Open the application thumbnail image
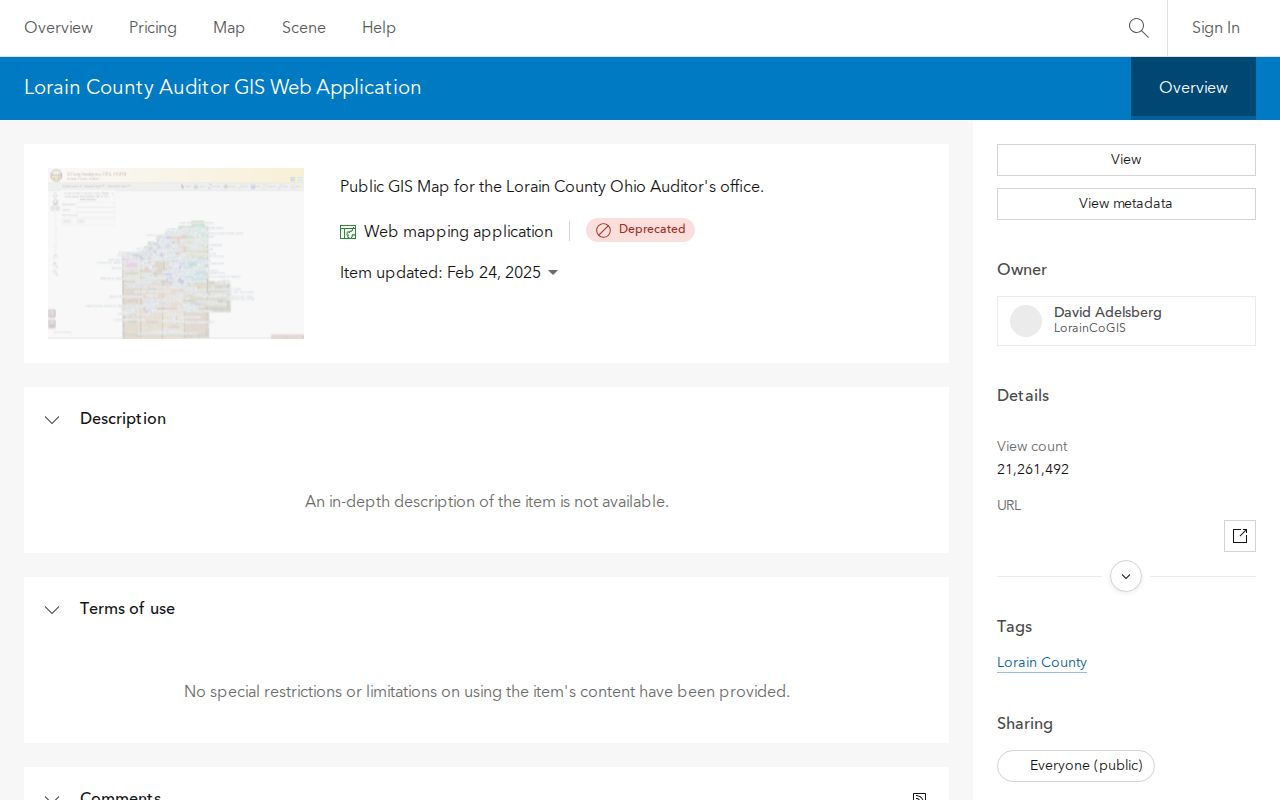 [x=176, y=253]
